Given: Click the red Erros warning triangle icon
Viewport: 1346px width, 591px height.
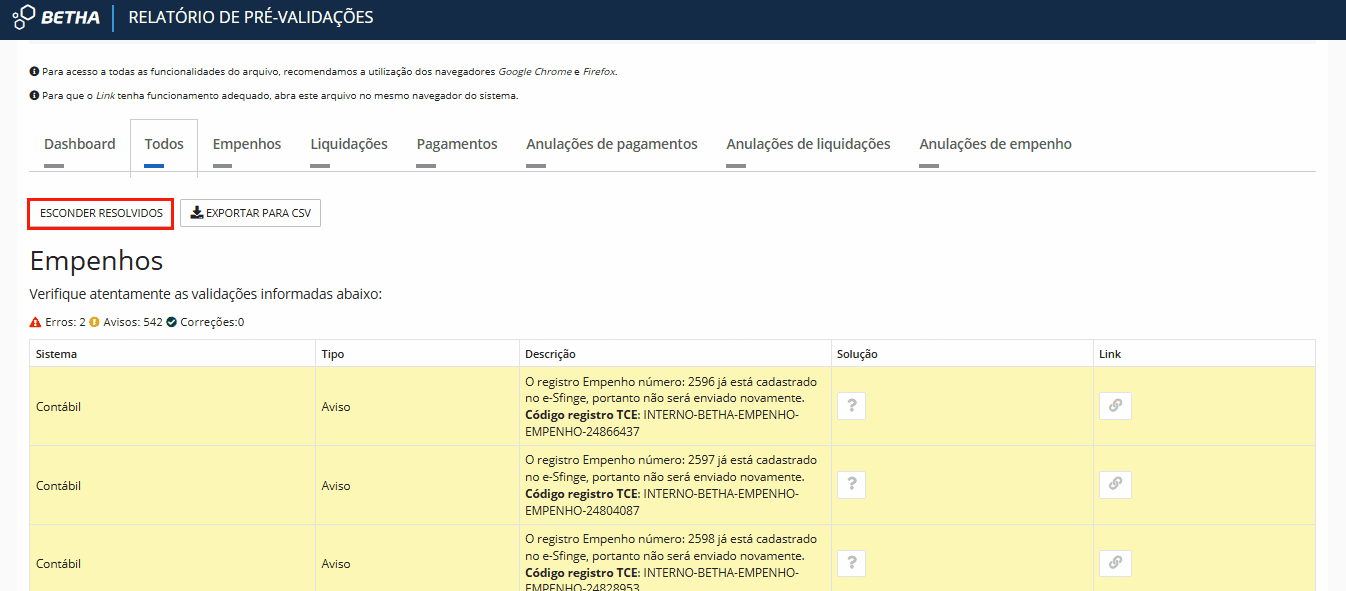Looking at the screenshot, I should [x=36, y=322].
